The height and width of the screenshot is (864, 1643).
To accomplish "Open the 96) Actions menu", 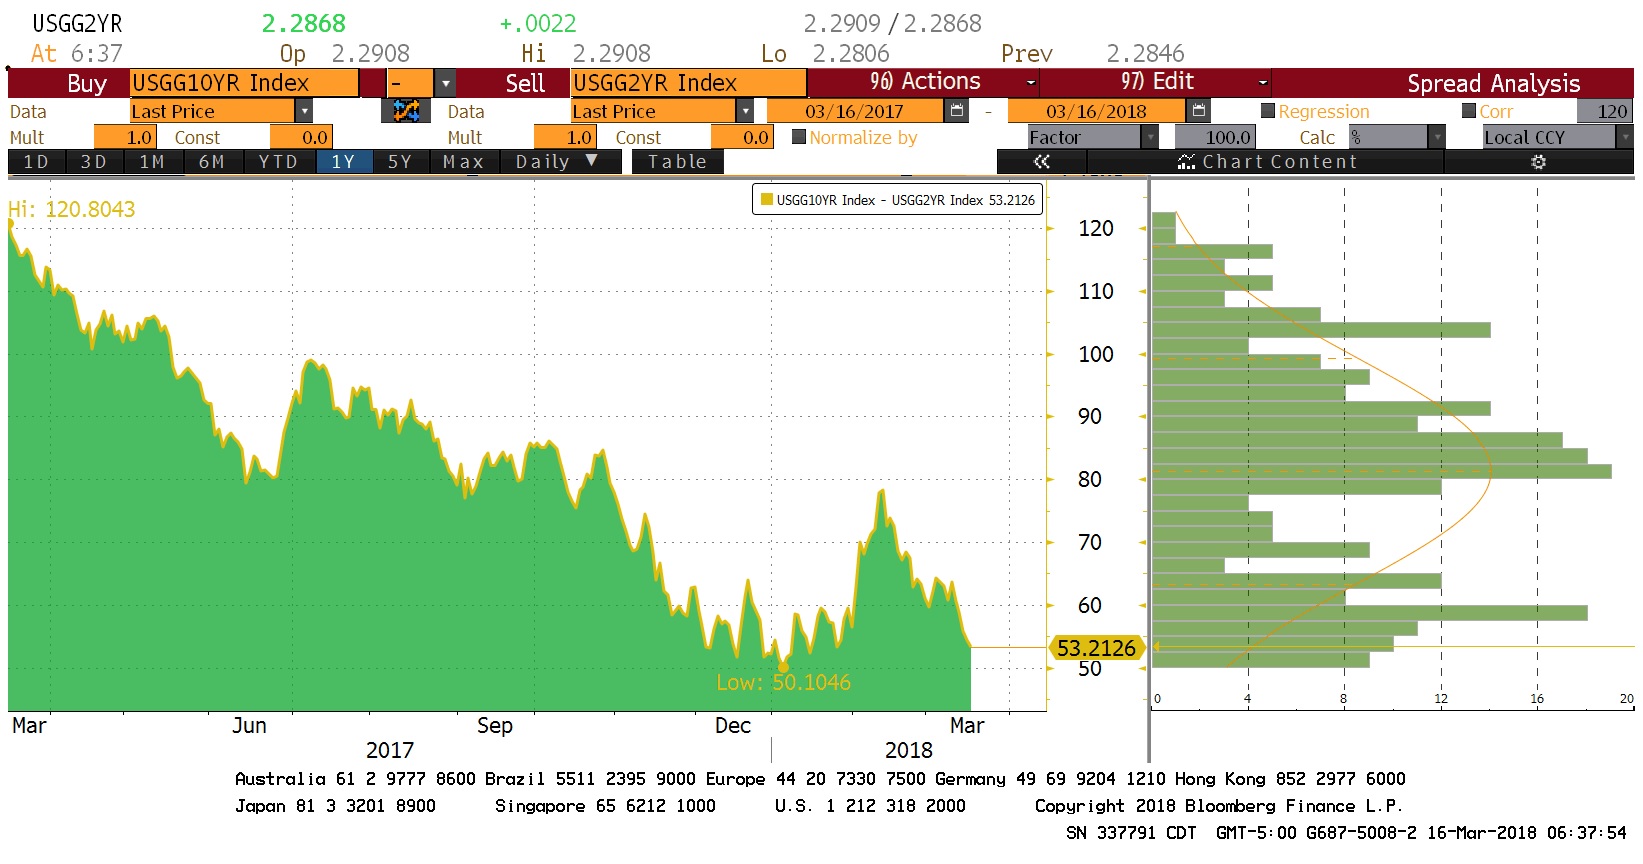I will pos(924,82).
